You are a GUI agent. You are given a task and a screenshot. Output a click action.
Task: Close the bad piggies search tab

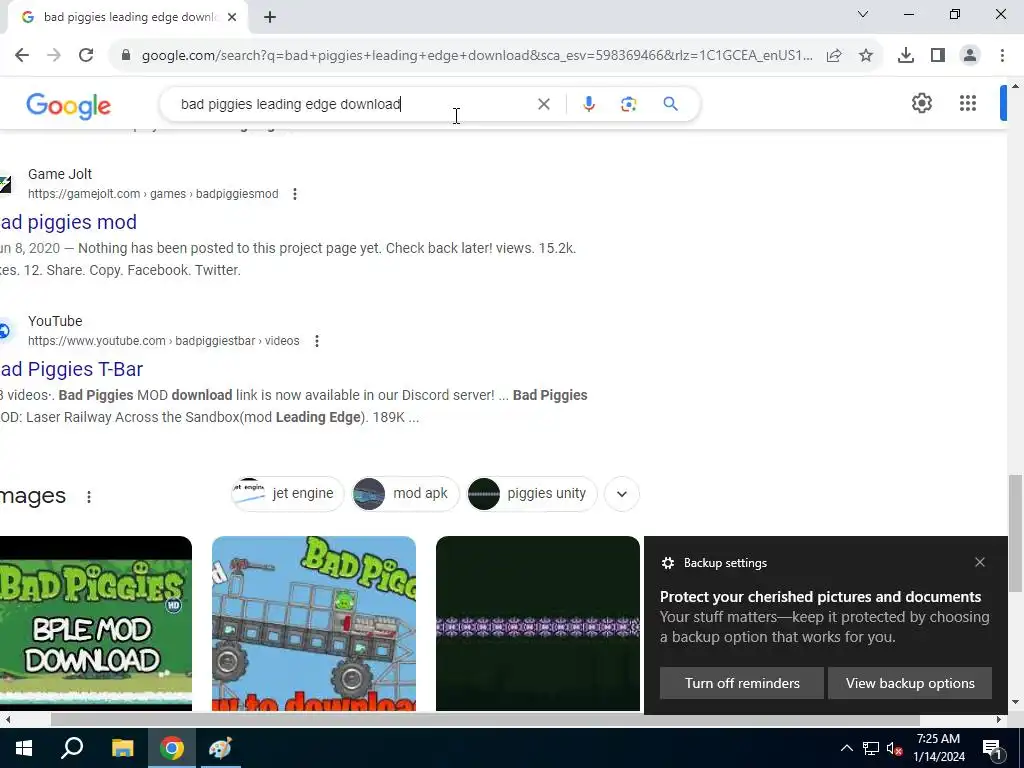click(x=232, y=17)
